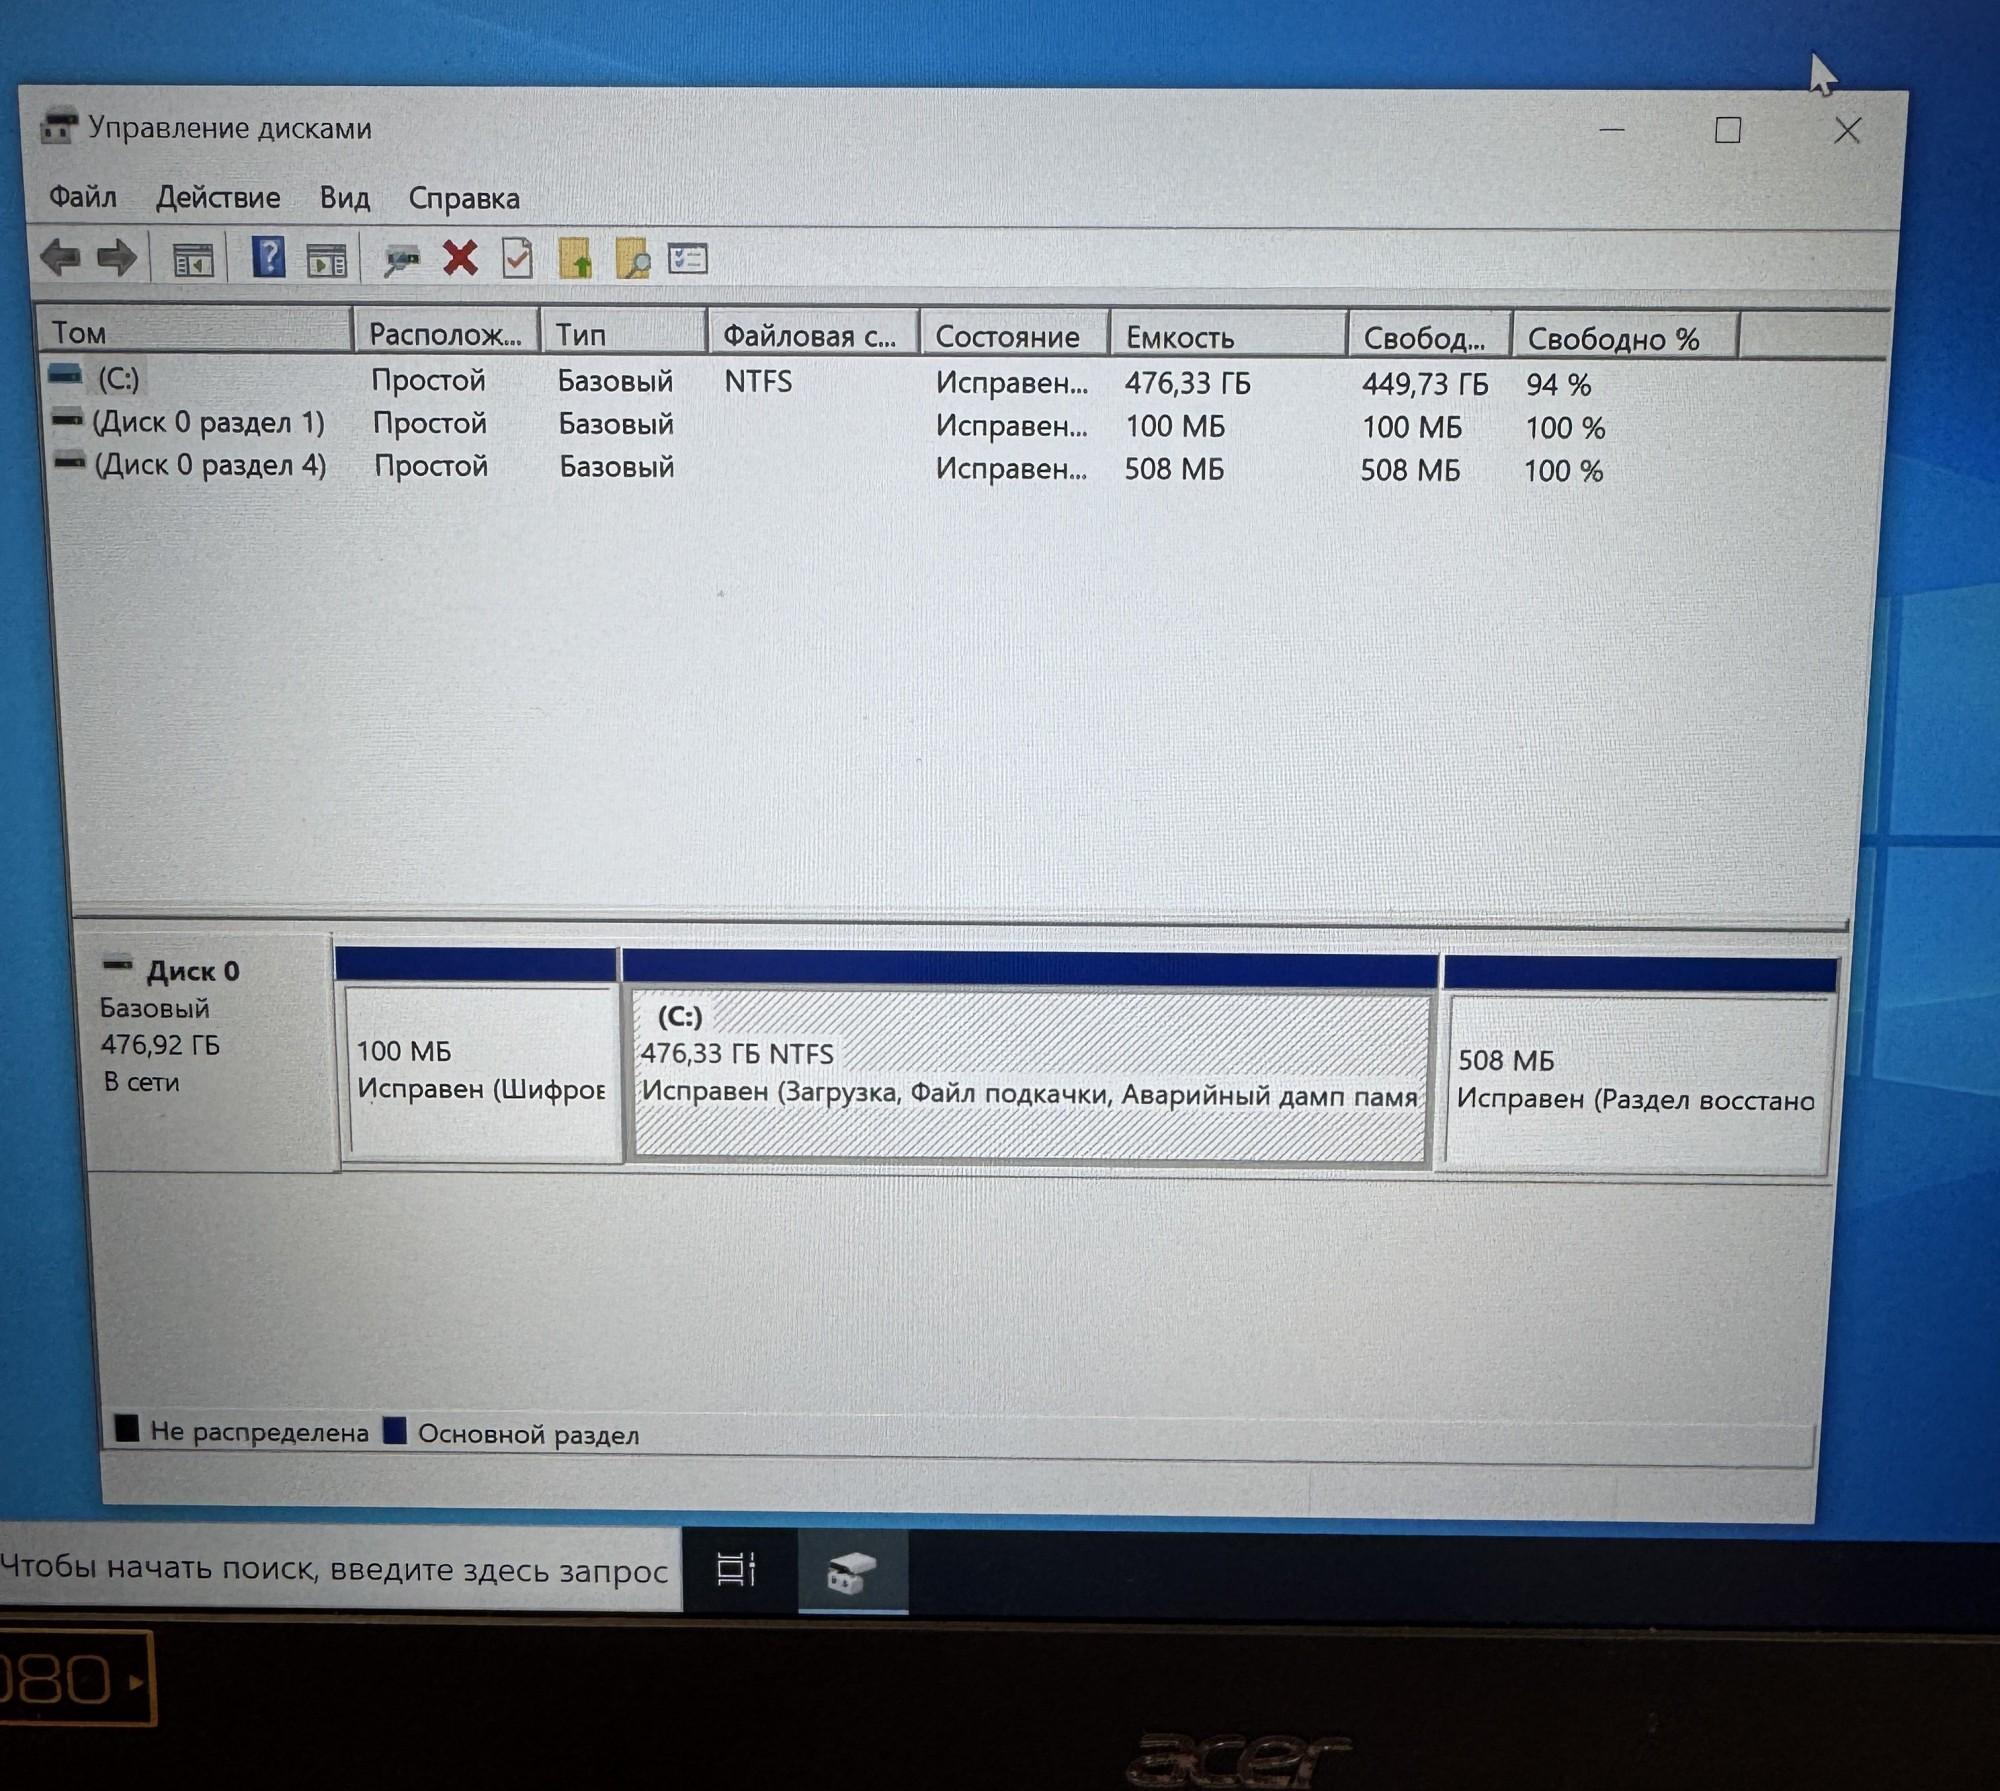Image resolution: width=2000 pixels, height=1791 pixels.
Task: Click the Disk Management title bar icon
Action: [58, 126]
